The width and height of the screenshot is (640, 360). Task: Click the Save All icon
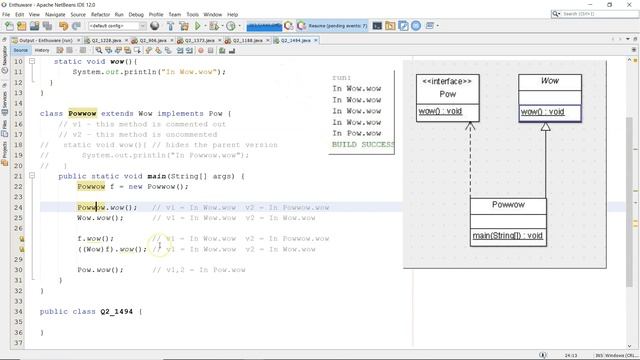[x=47, y=26]
